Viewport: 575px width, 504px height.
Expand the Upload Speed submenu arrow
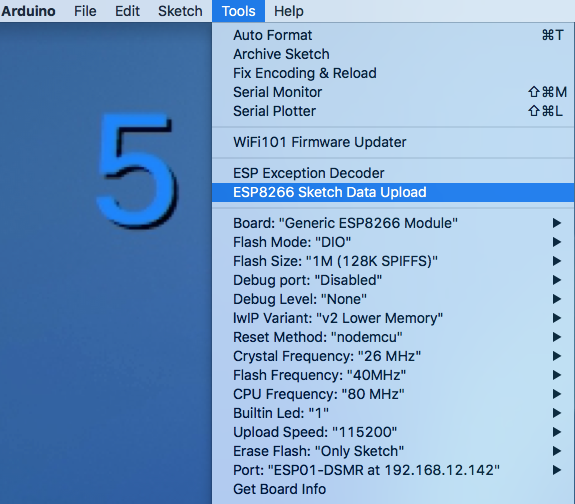[x=557, y=432]
